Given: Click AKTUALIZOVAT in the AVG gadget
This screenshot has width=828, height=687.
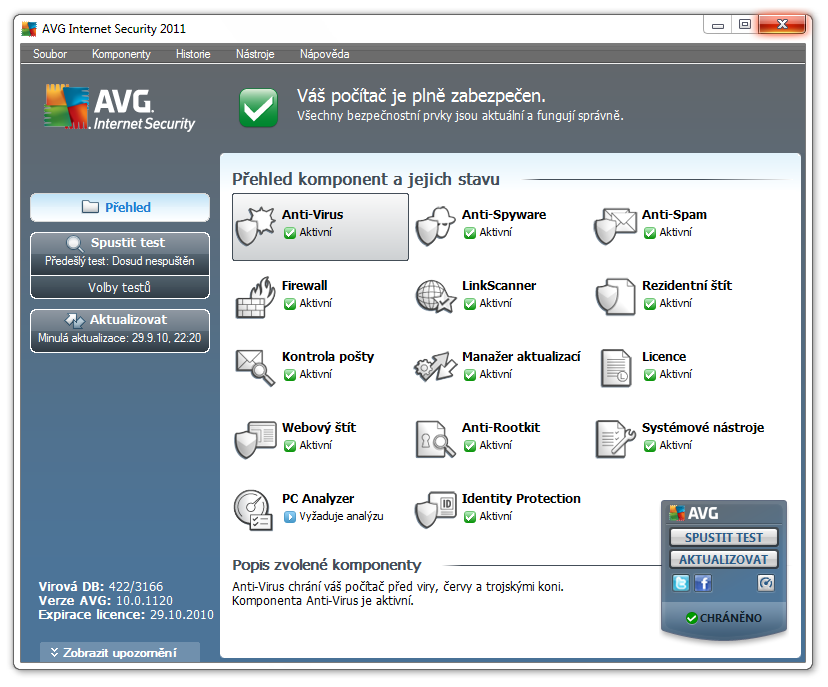Looking at the screenshot, I should click(x=723, y=560).
